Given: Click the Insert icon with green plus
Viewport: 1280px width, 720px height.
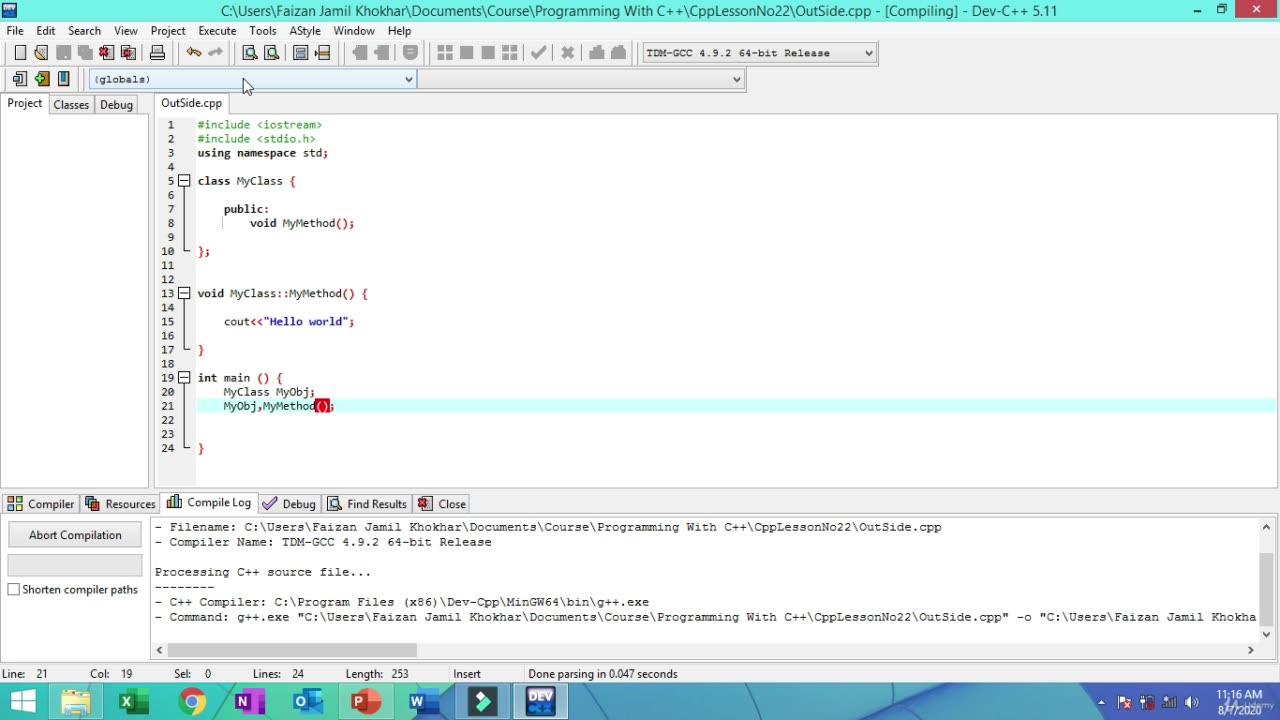Looking at the screenshot, I should [41, 79].
